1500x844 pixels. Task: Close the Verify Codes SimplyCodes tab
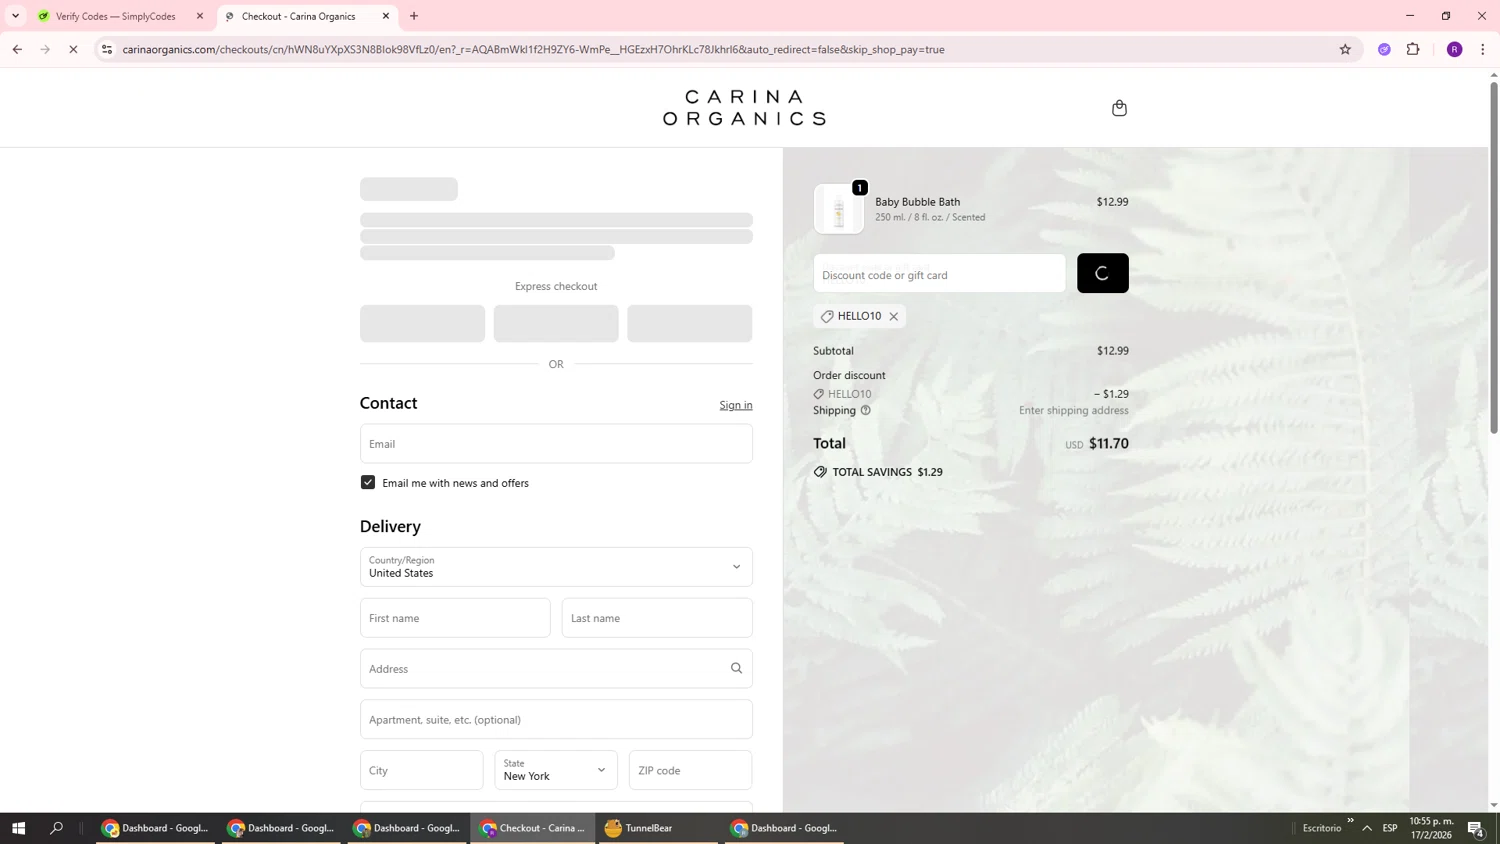tap(200, 16)
